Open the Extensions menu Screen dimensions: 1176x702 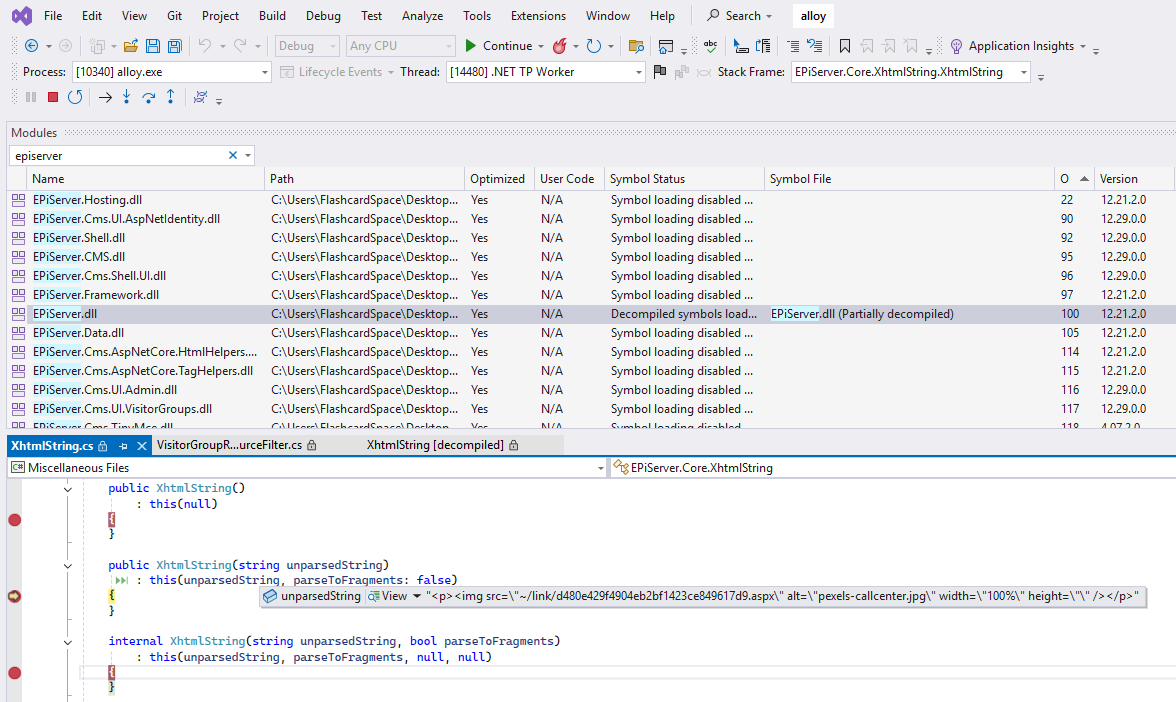pos(538,16)
